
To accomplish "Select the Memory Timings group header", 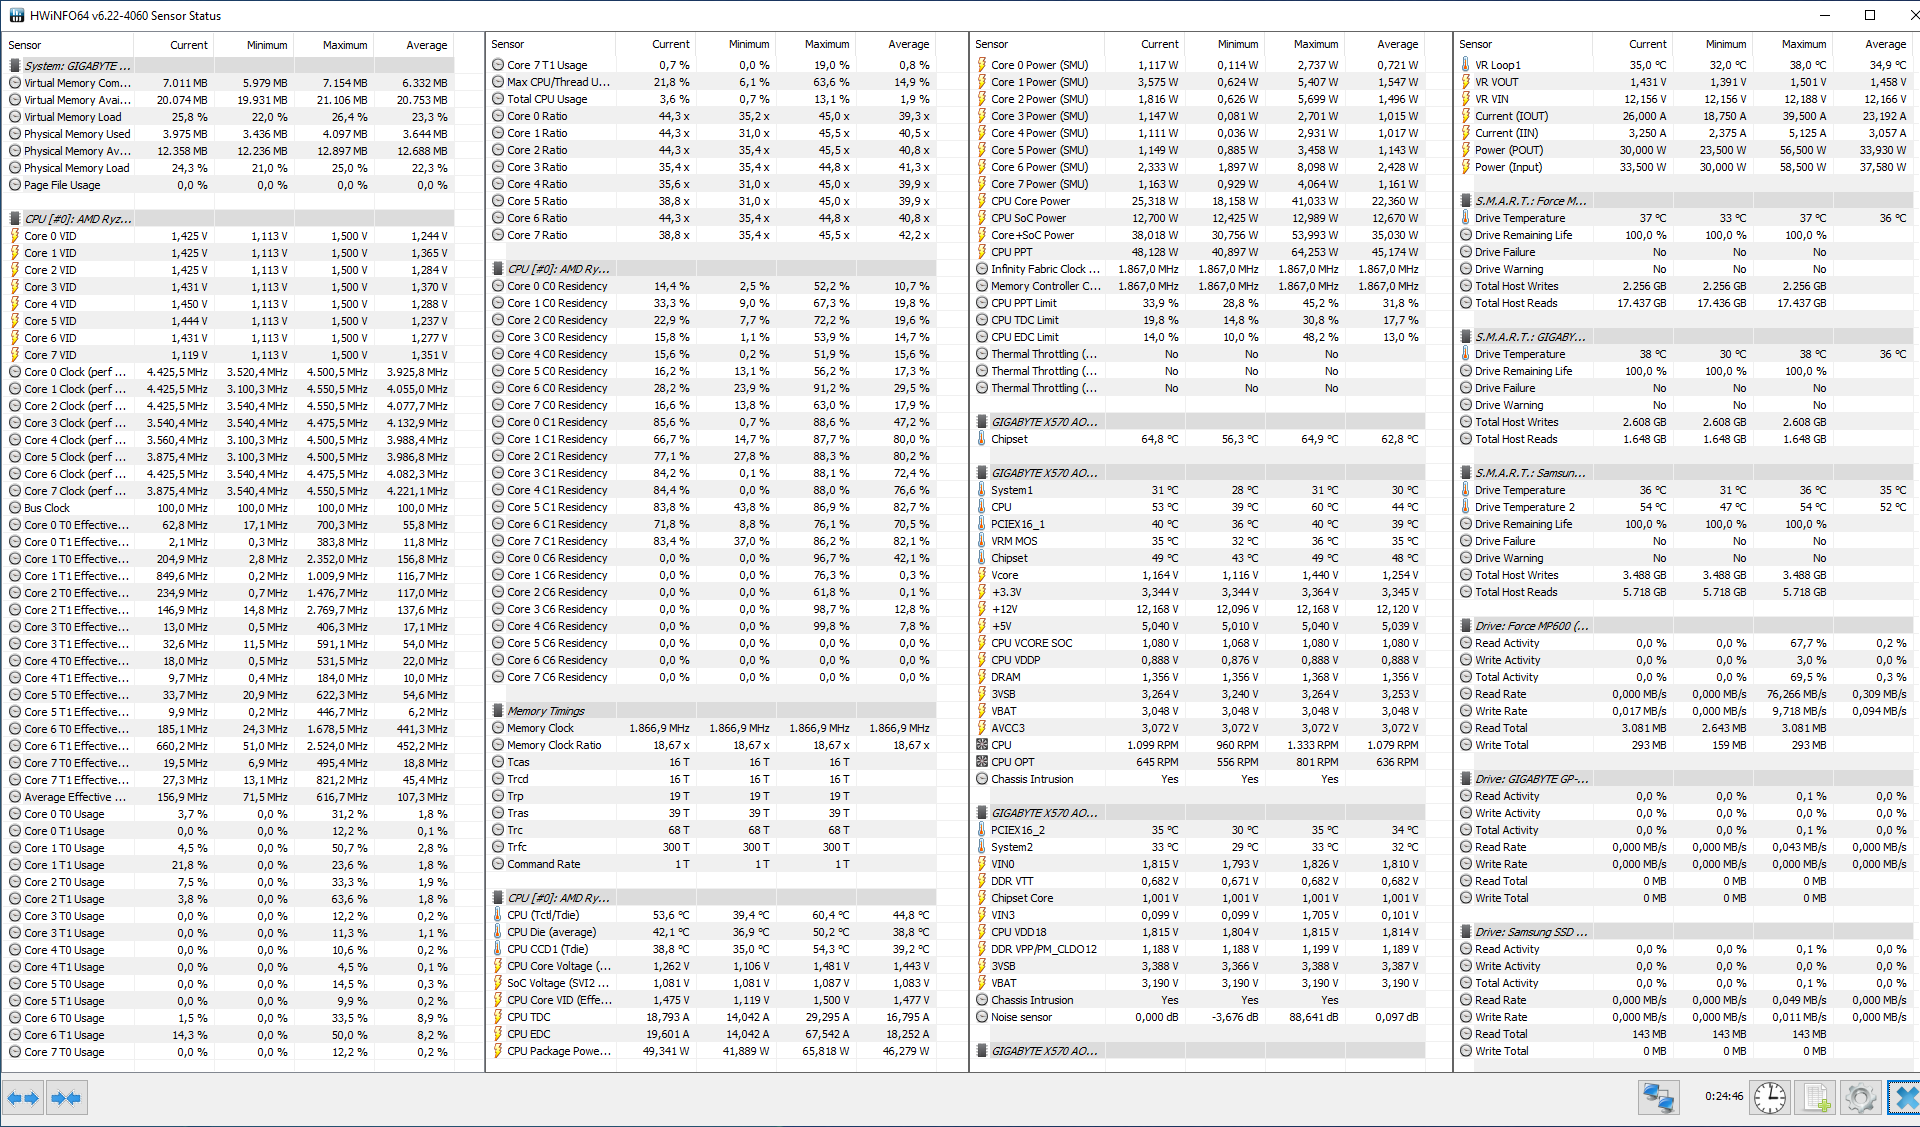I will pos(714,711).
